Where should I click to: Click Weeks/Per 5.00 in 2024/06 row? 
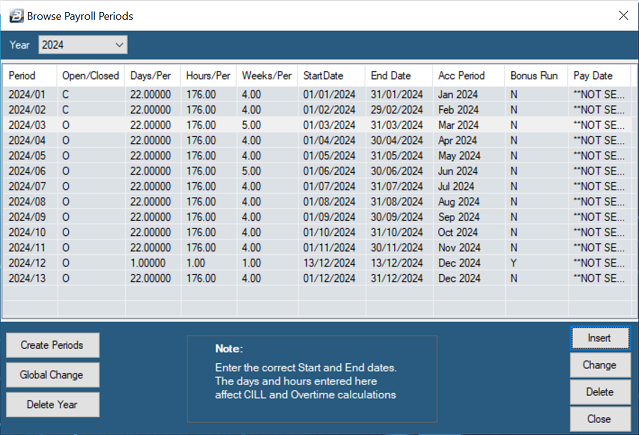click(251, 171)
